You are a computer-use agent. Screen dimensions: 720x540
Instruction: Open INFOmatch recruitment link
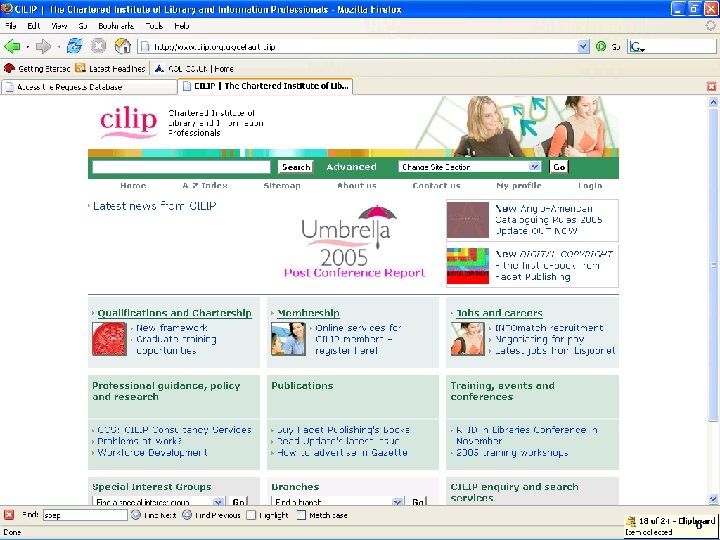(549, 328)
